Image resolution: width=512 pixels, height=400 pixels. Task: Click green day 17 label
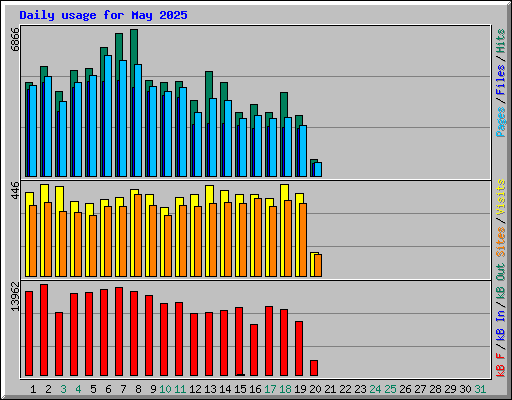point(270,389)
